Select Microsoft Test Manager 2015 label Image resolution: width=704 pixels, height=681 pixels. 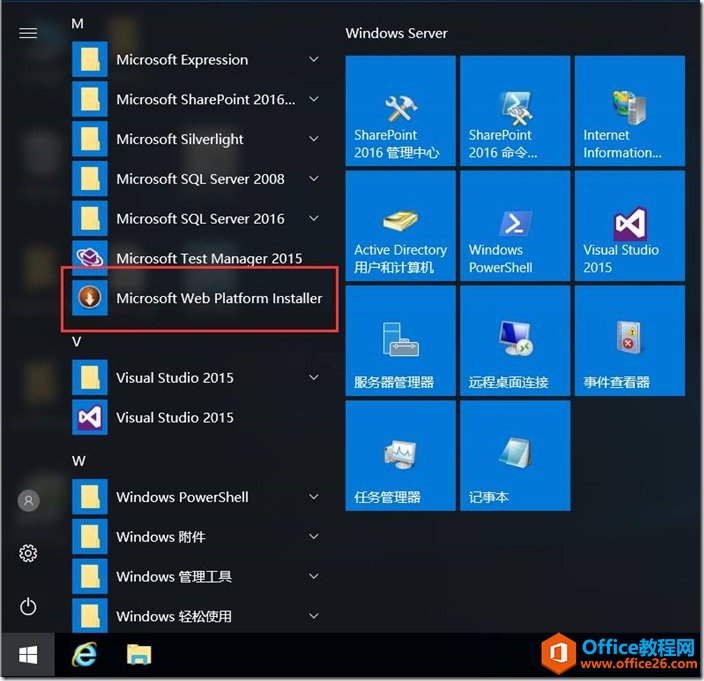point(209,259)
